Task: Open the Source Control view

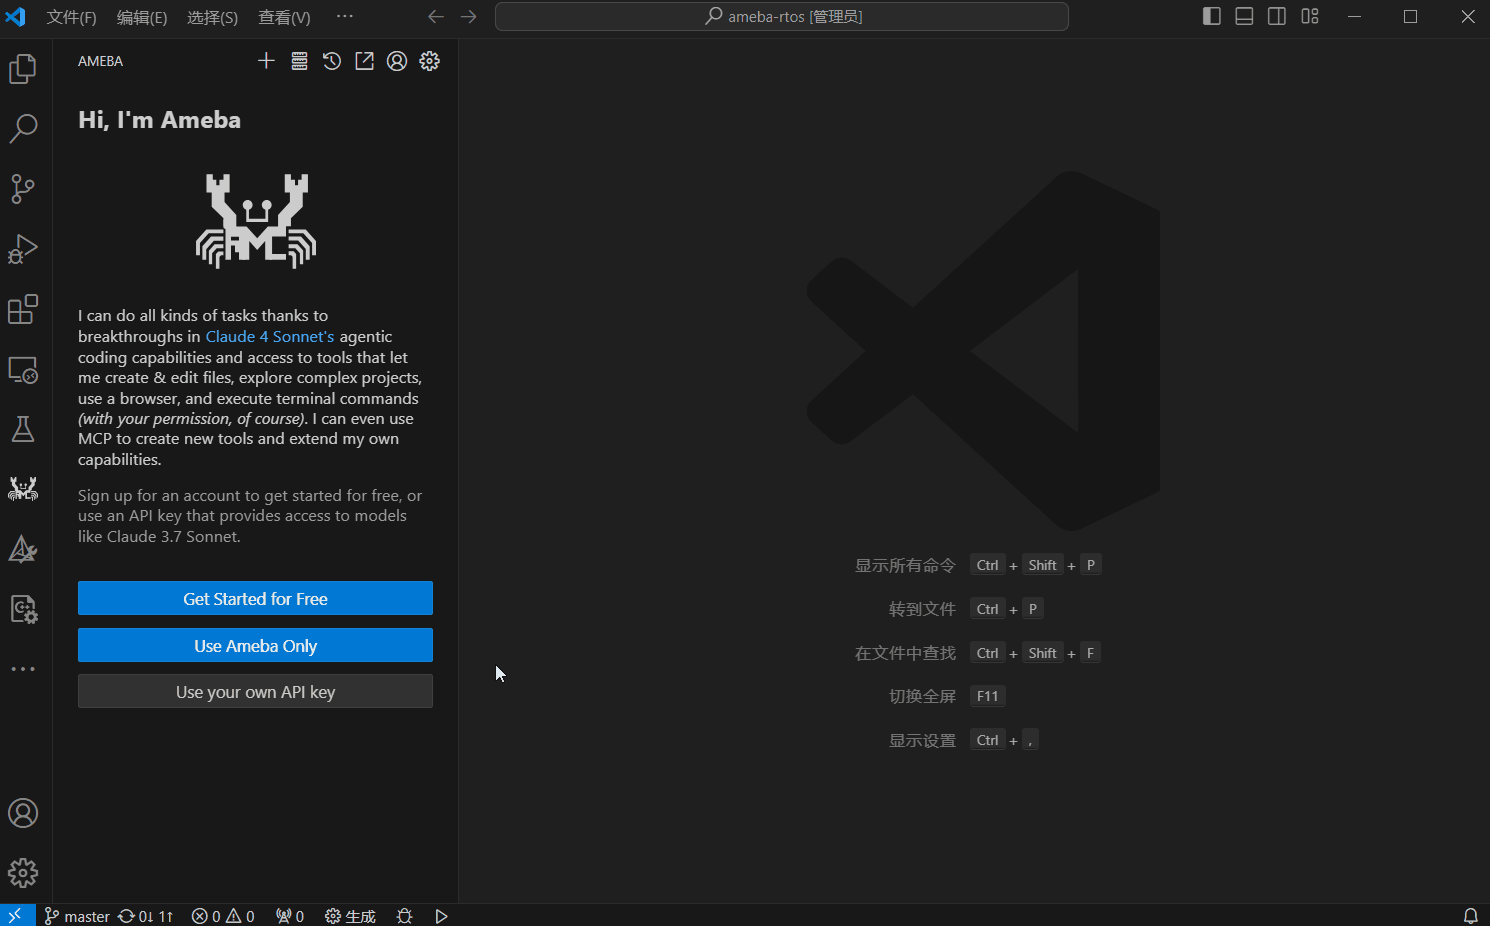Action: tap(23, 189)
